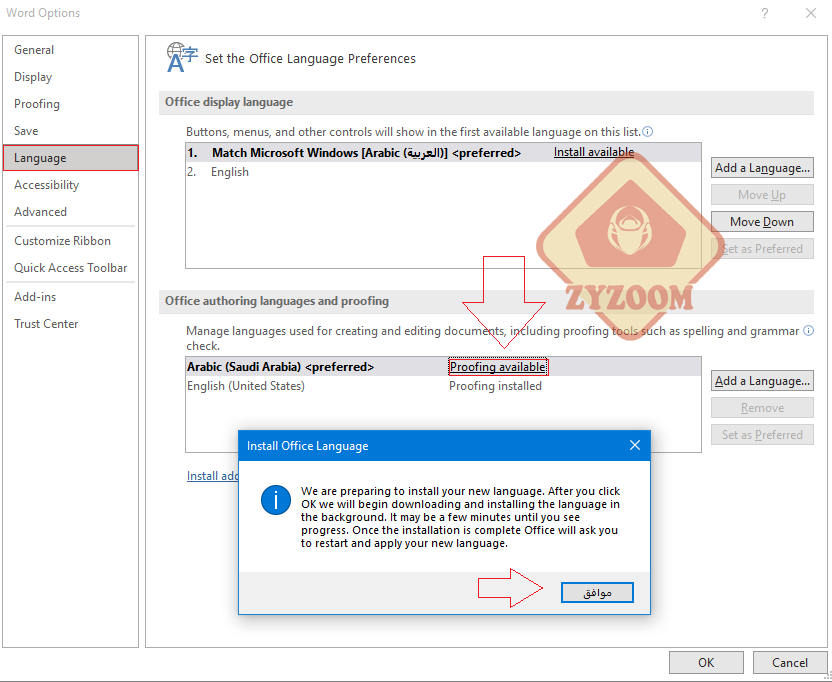Click the Move Down button
Viewport: 832px width, 682px height.
[762, 222]
